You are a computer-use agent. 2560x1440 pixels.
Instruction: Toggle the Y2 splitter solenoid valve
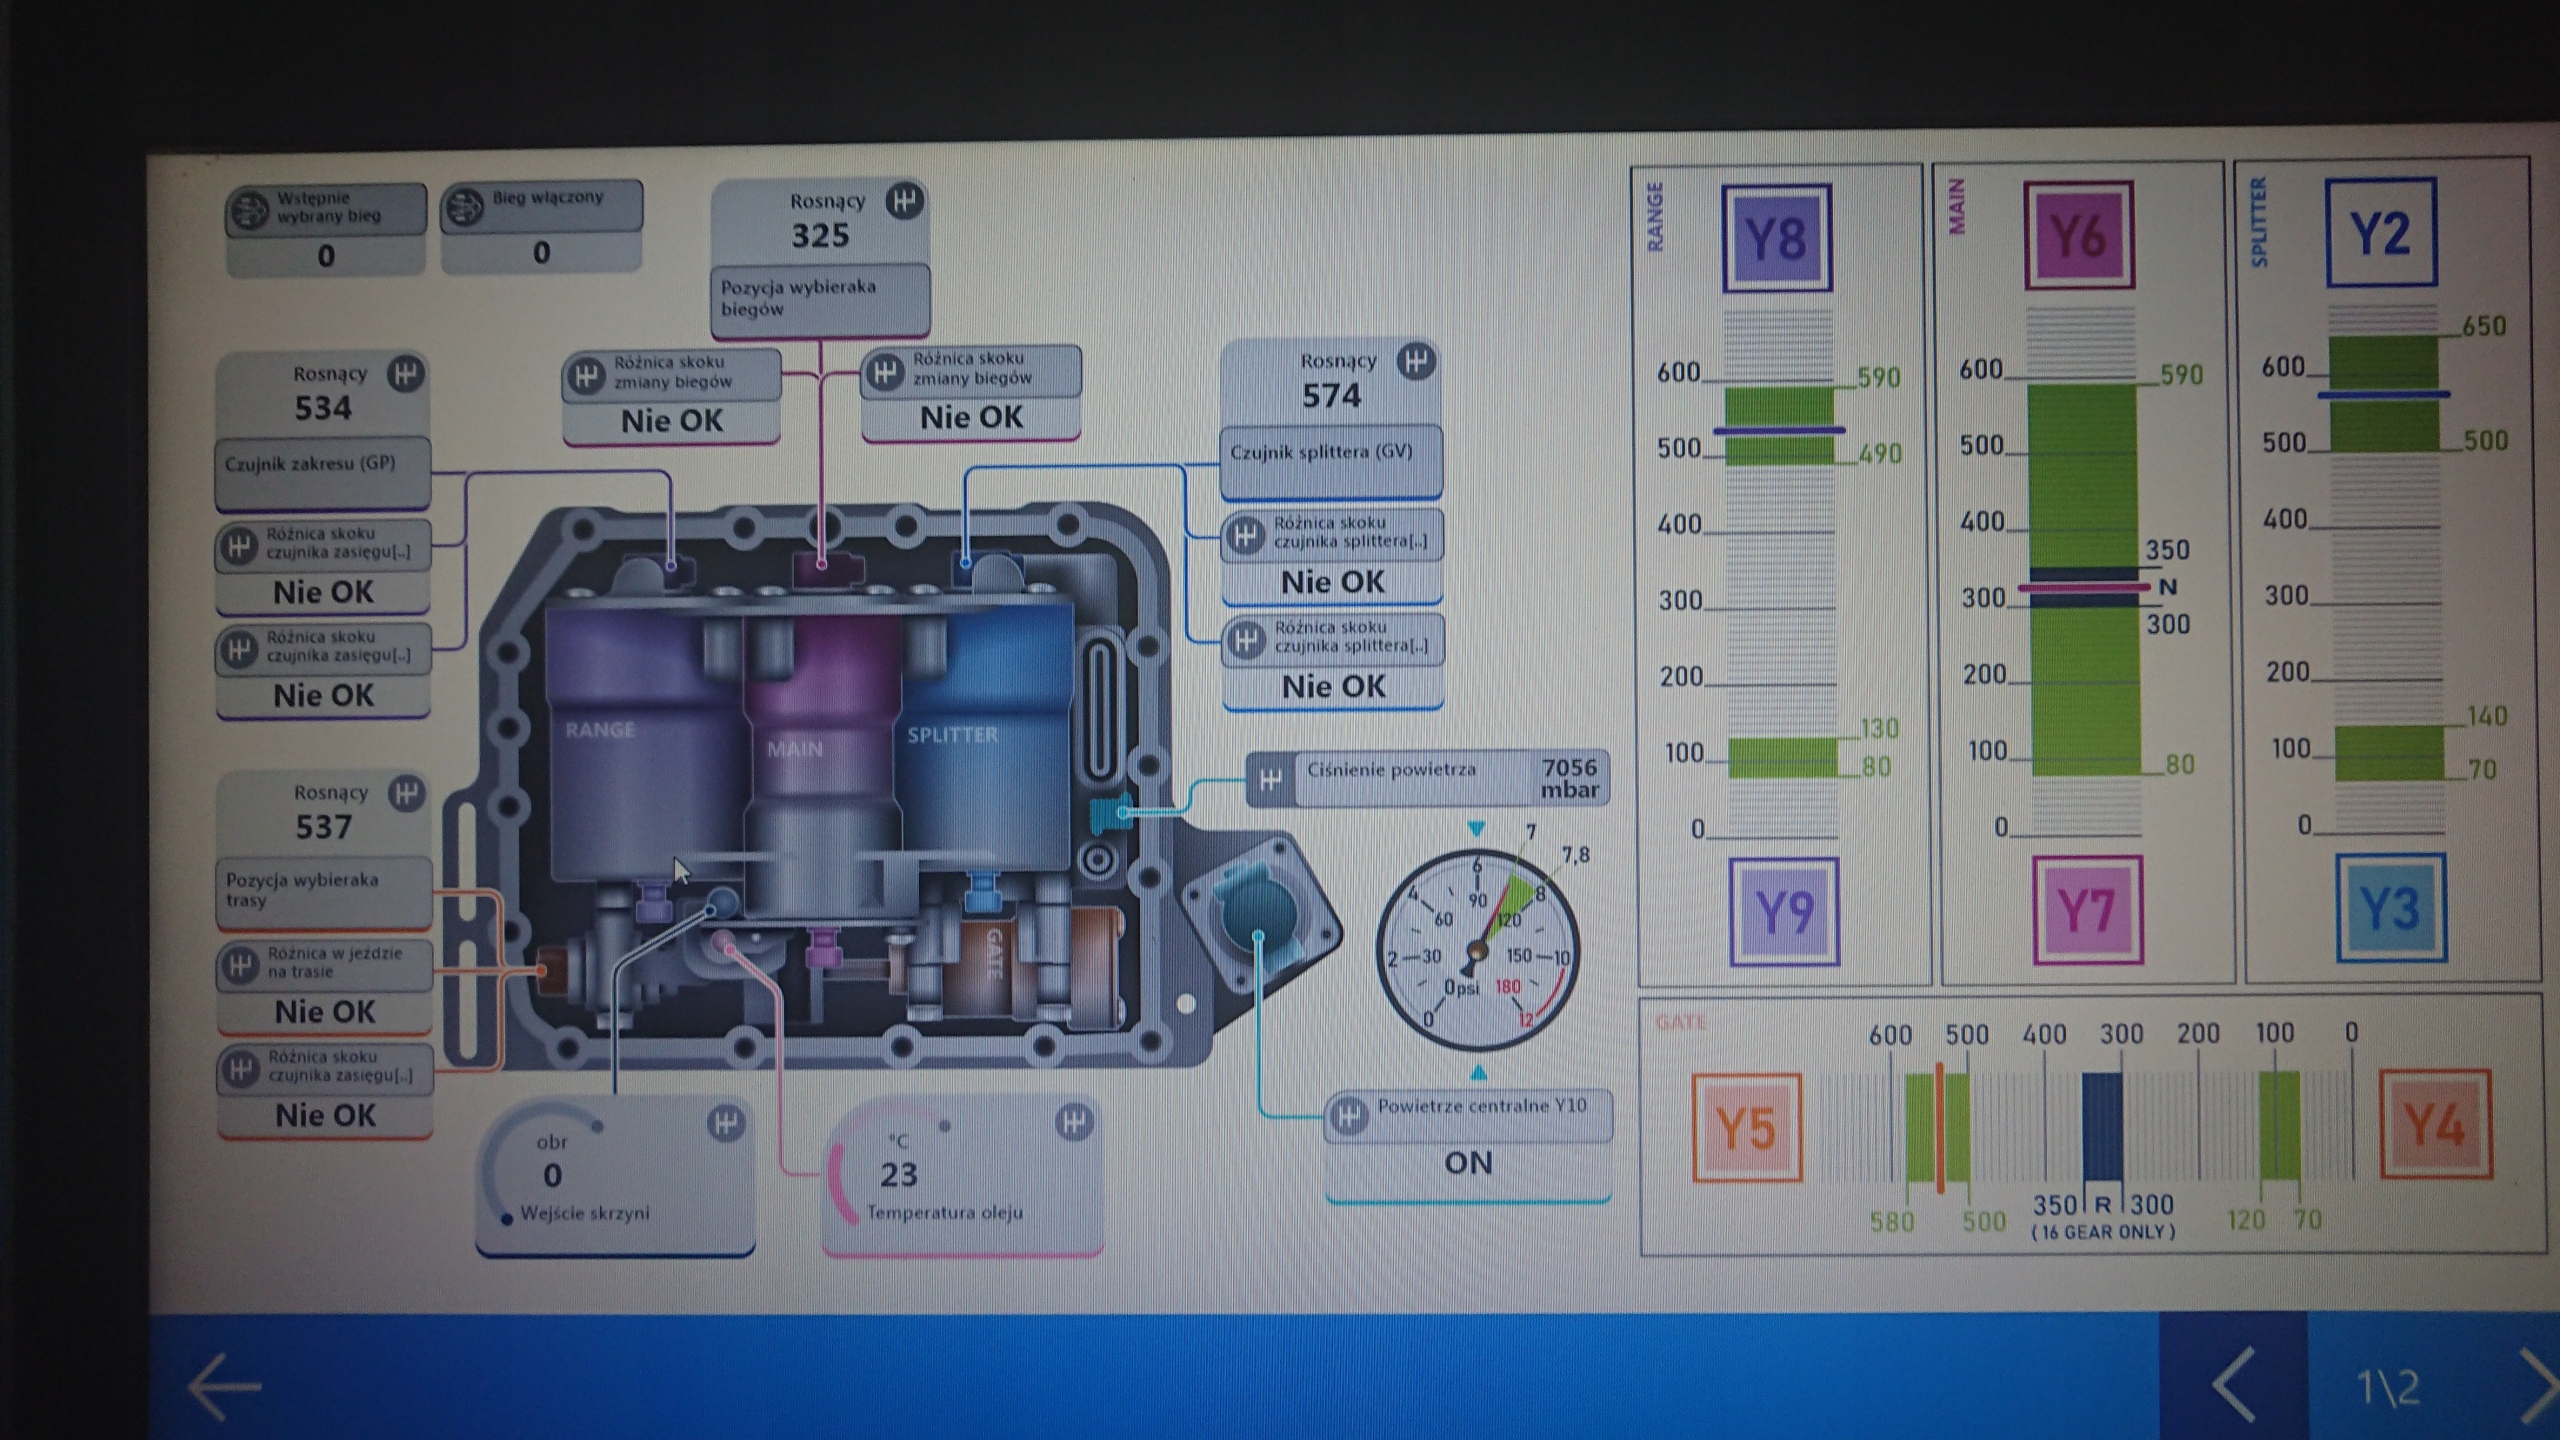coord(2380,233)
